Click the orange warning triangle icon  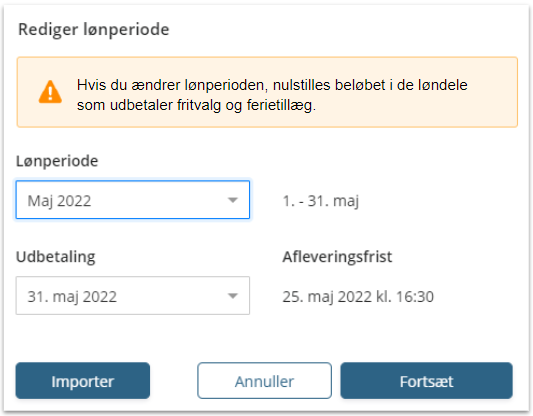tap(50, 92)
